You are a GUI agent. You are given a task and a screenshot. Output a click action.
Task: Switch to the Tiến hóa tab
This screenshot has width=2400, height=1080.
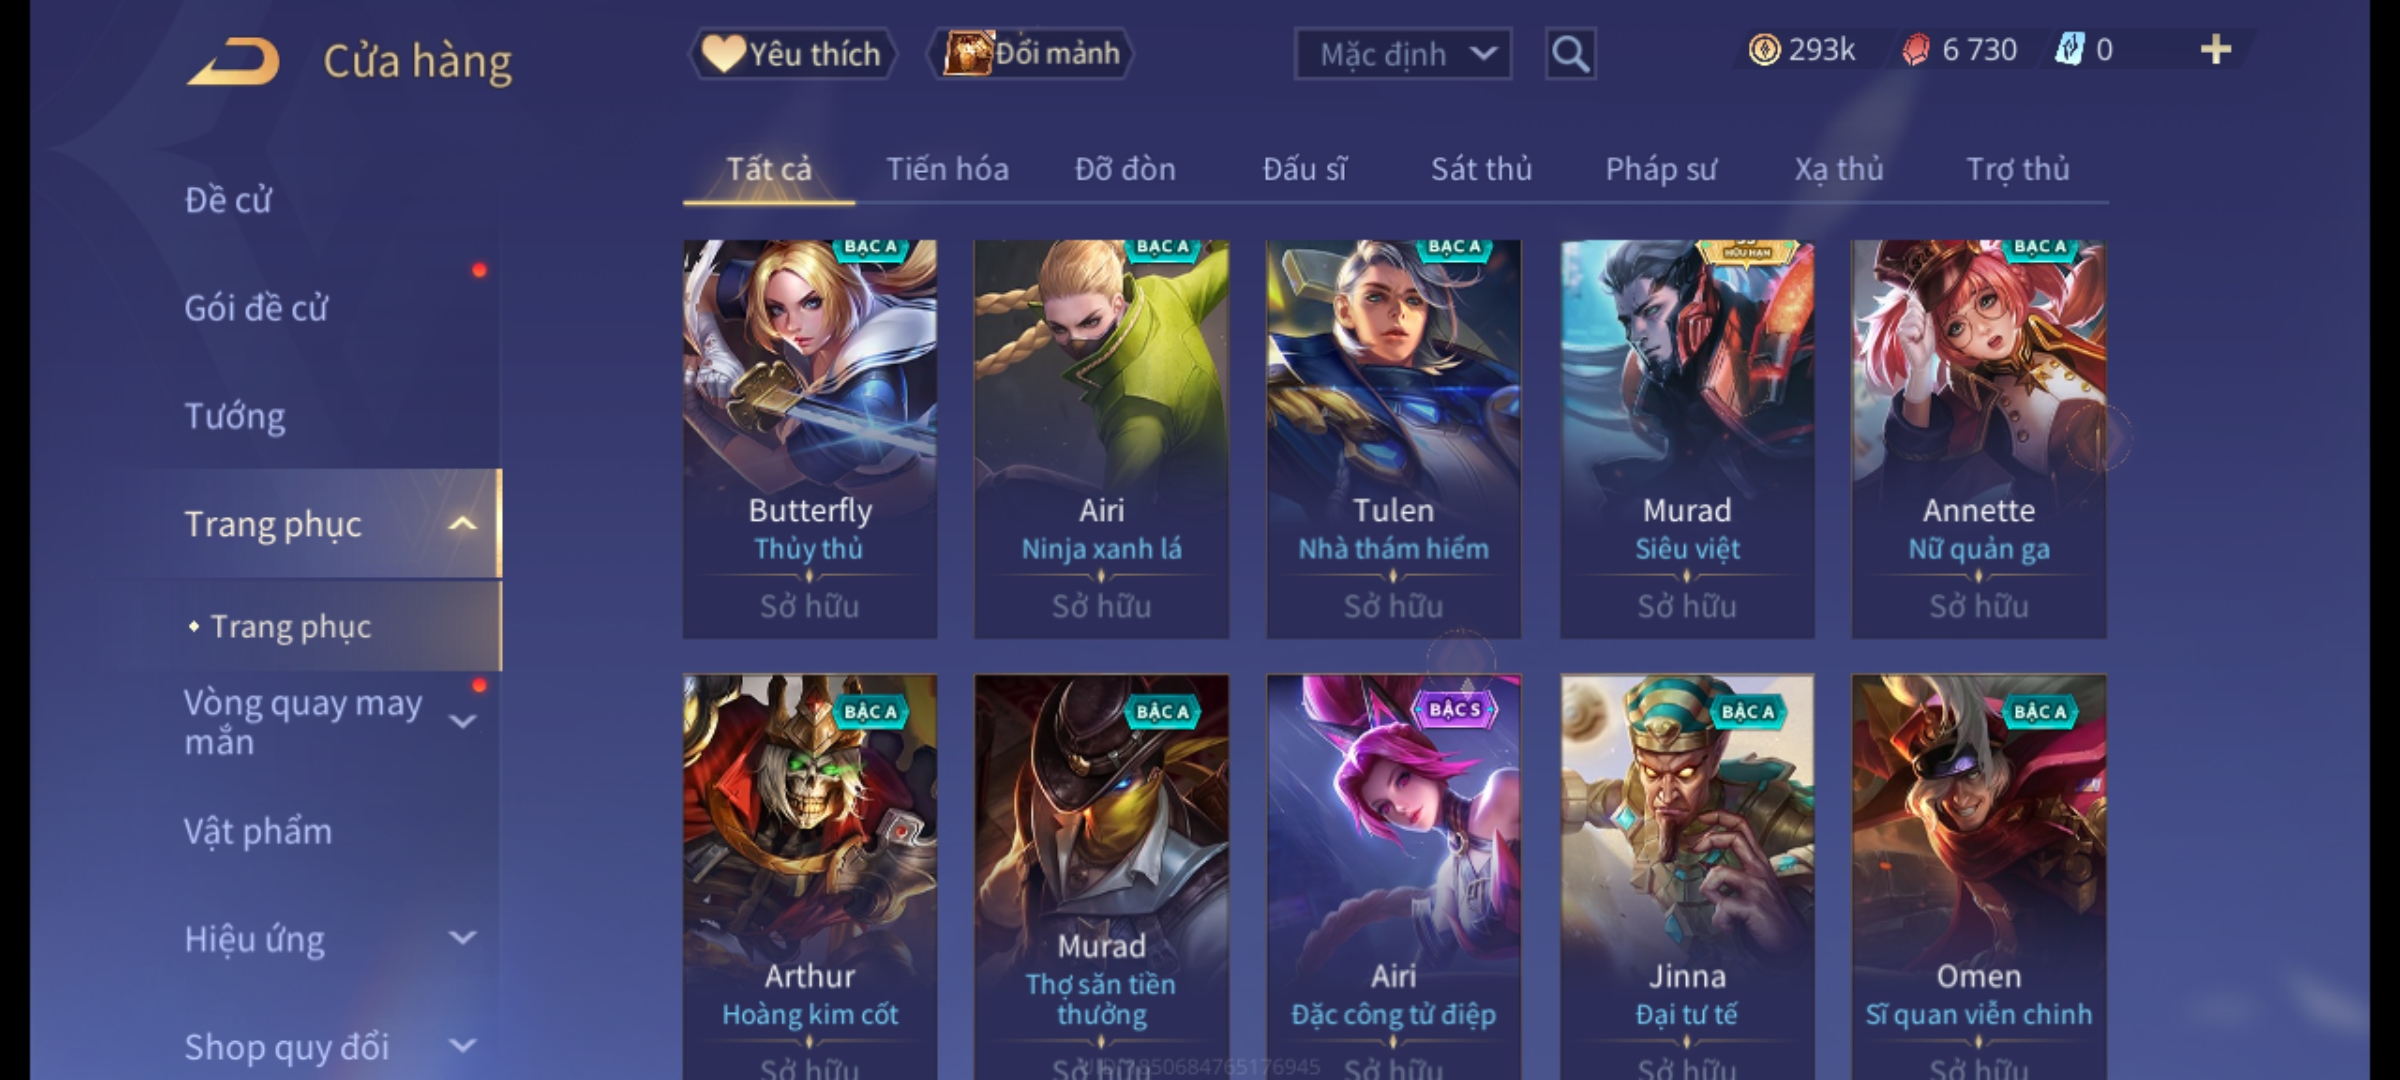coord(947,169)
